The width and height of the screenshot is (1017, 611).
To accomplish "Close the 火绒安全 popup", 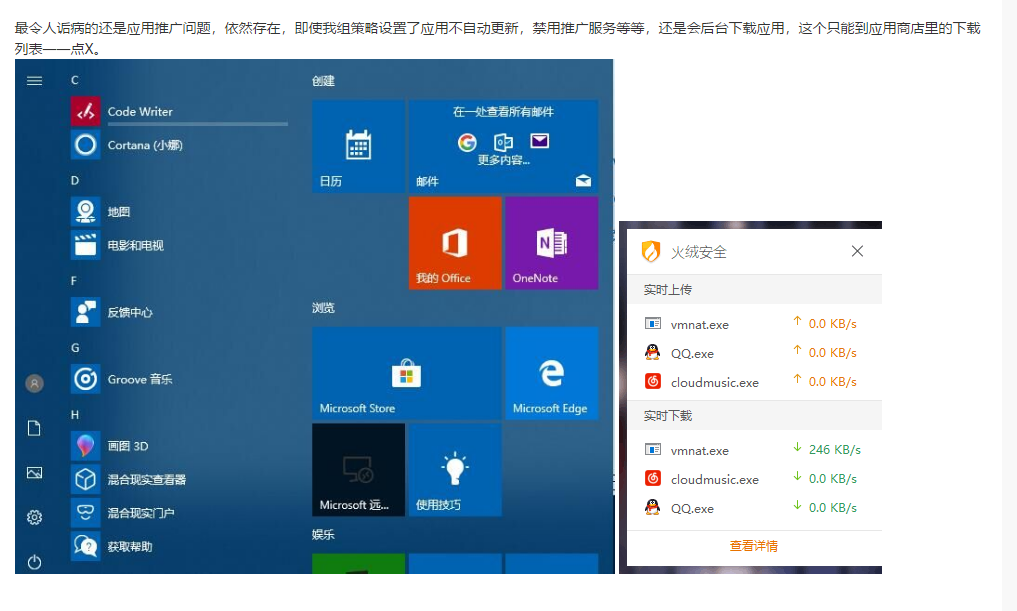I will click(857, 251).
